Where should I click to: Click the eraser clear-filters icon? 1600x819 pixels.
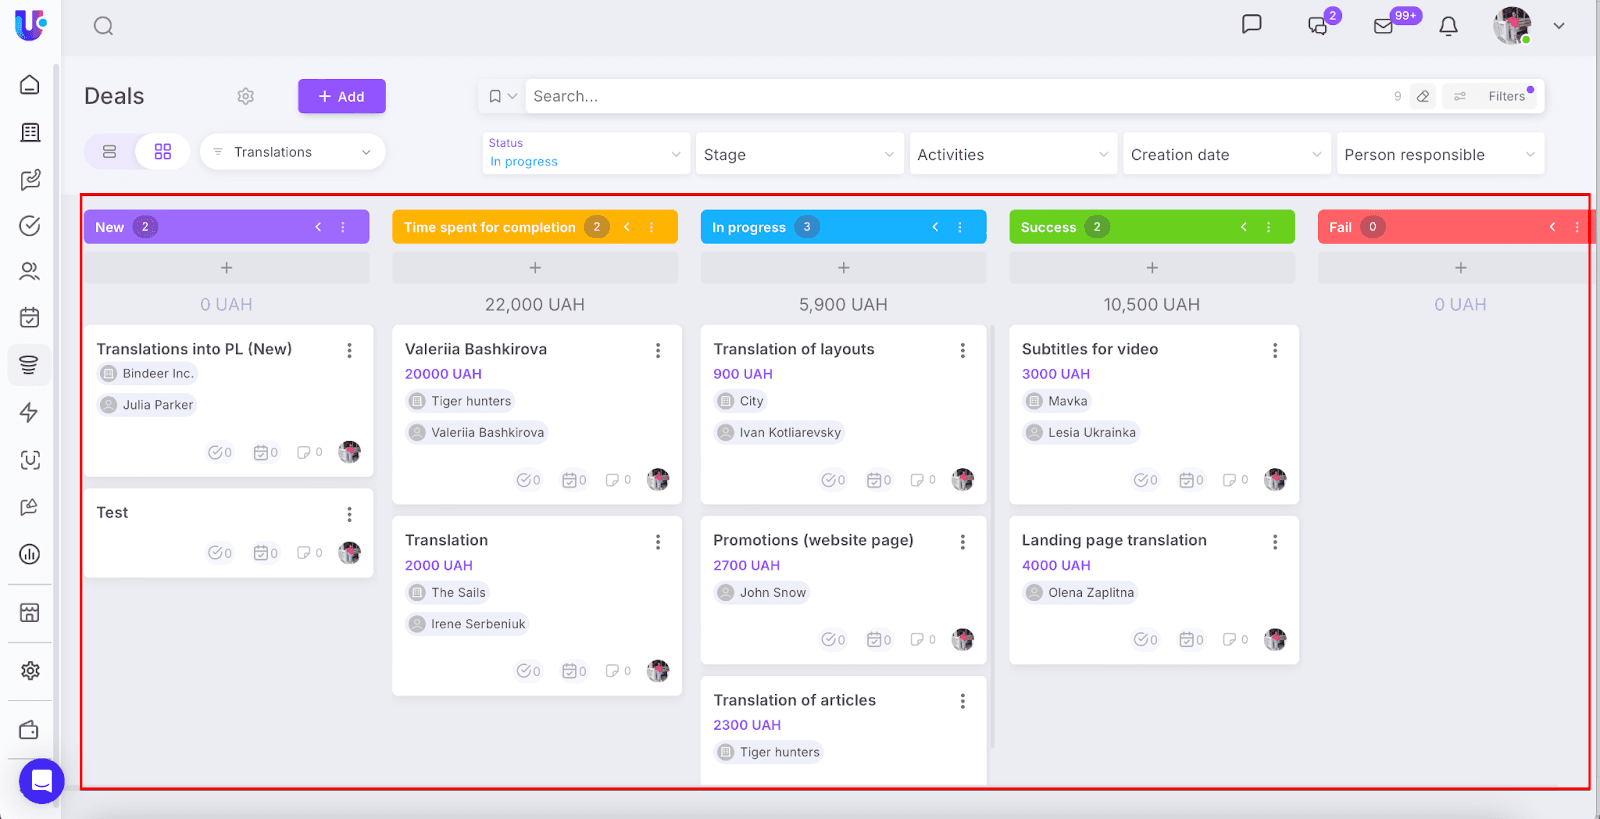[1423, 96]
